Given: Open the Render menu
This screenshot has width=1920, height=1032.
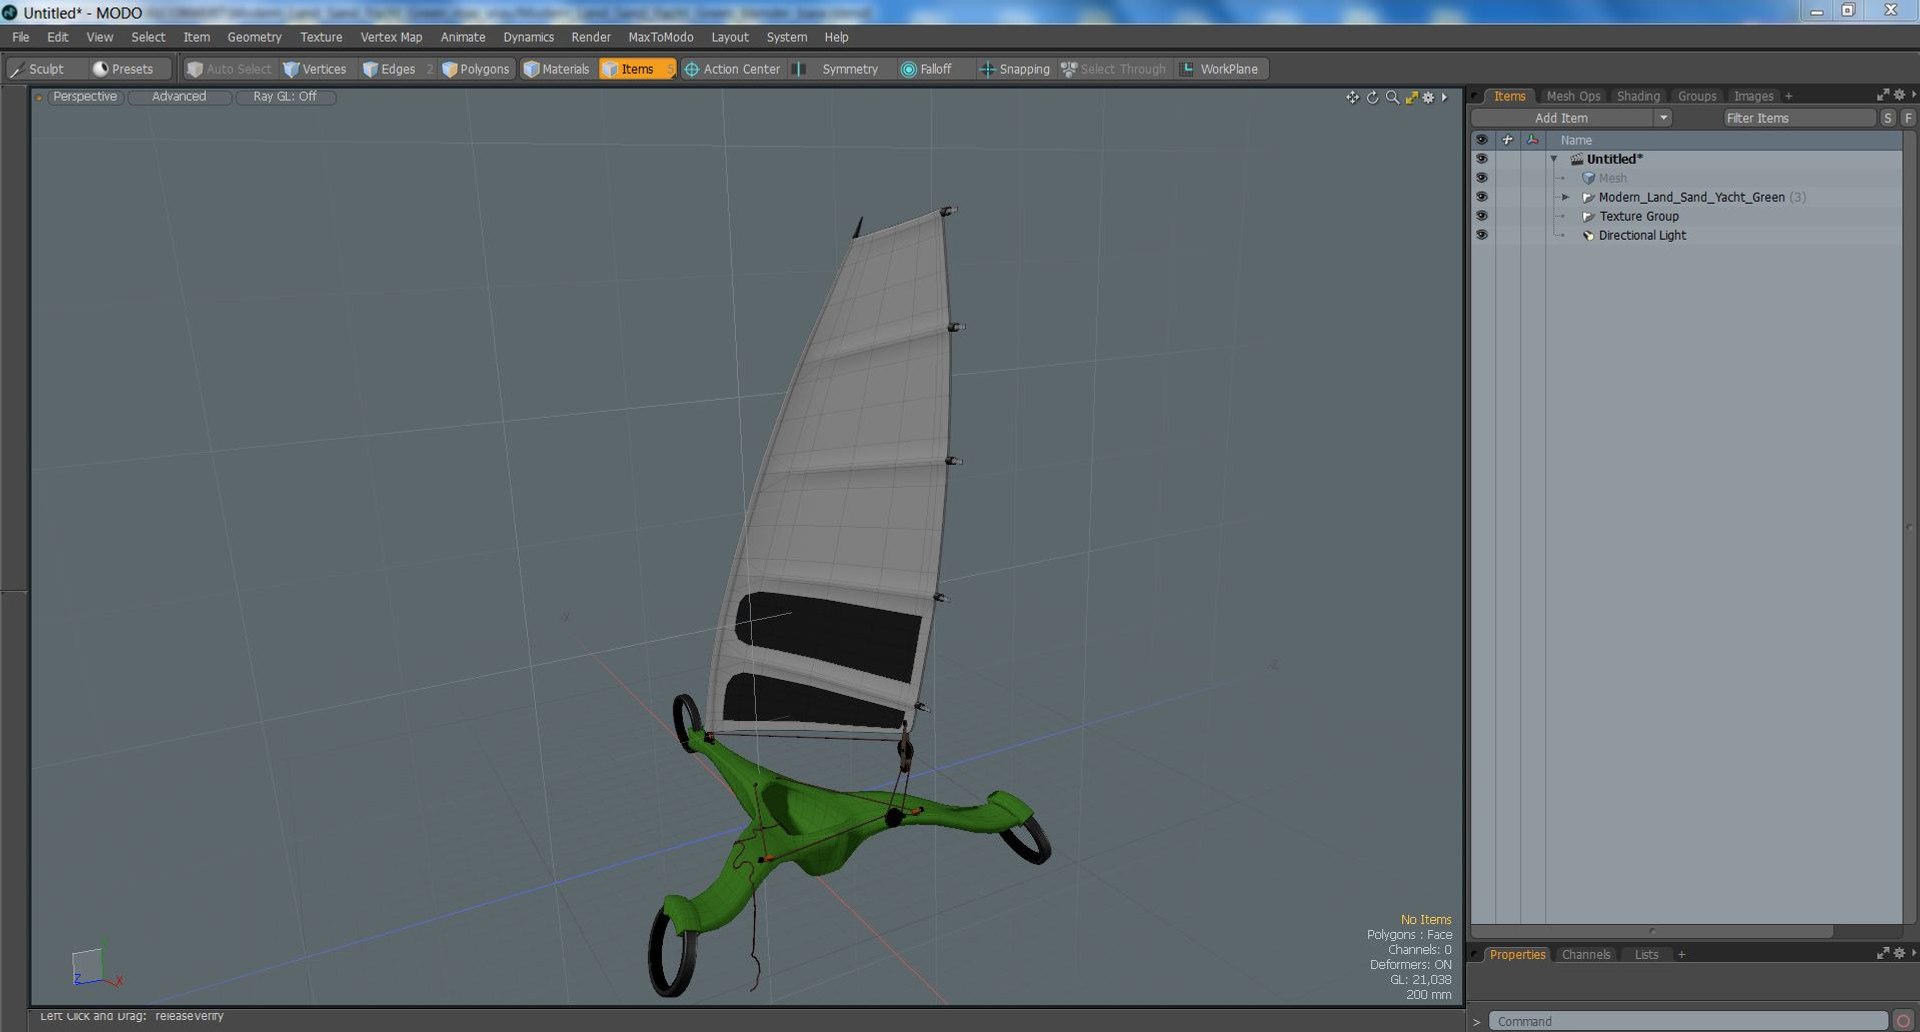Looking at the screenshot, I should 591,37.
